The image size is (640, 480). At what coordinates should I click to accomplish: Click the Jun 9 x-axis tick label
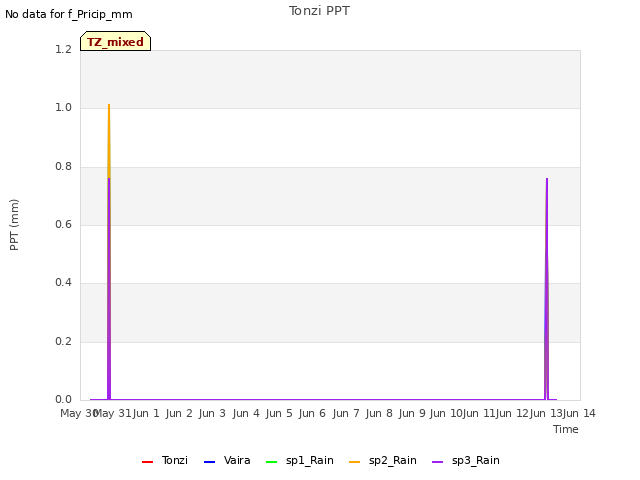click(x=412, y=413)
